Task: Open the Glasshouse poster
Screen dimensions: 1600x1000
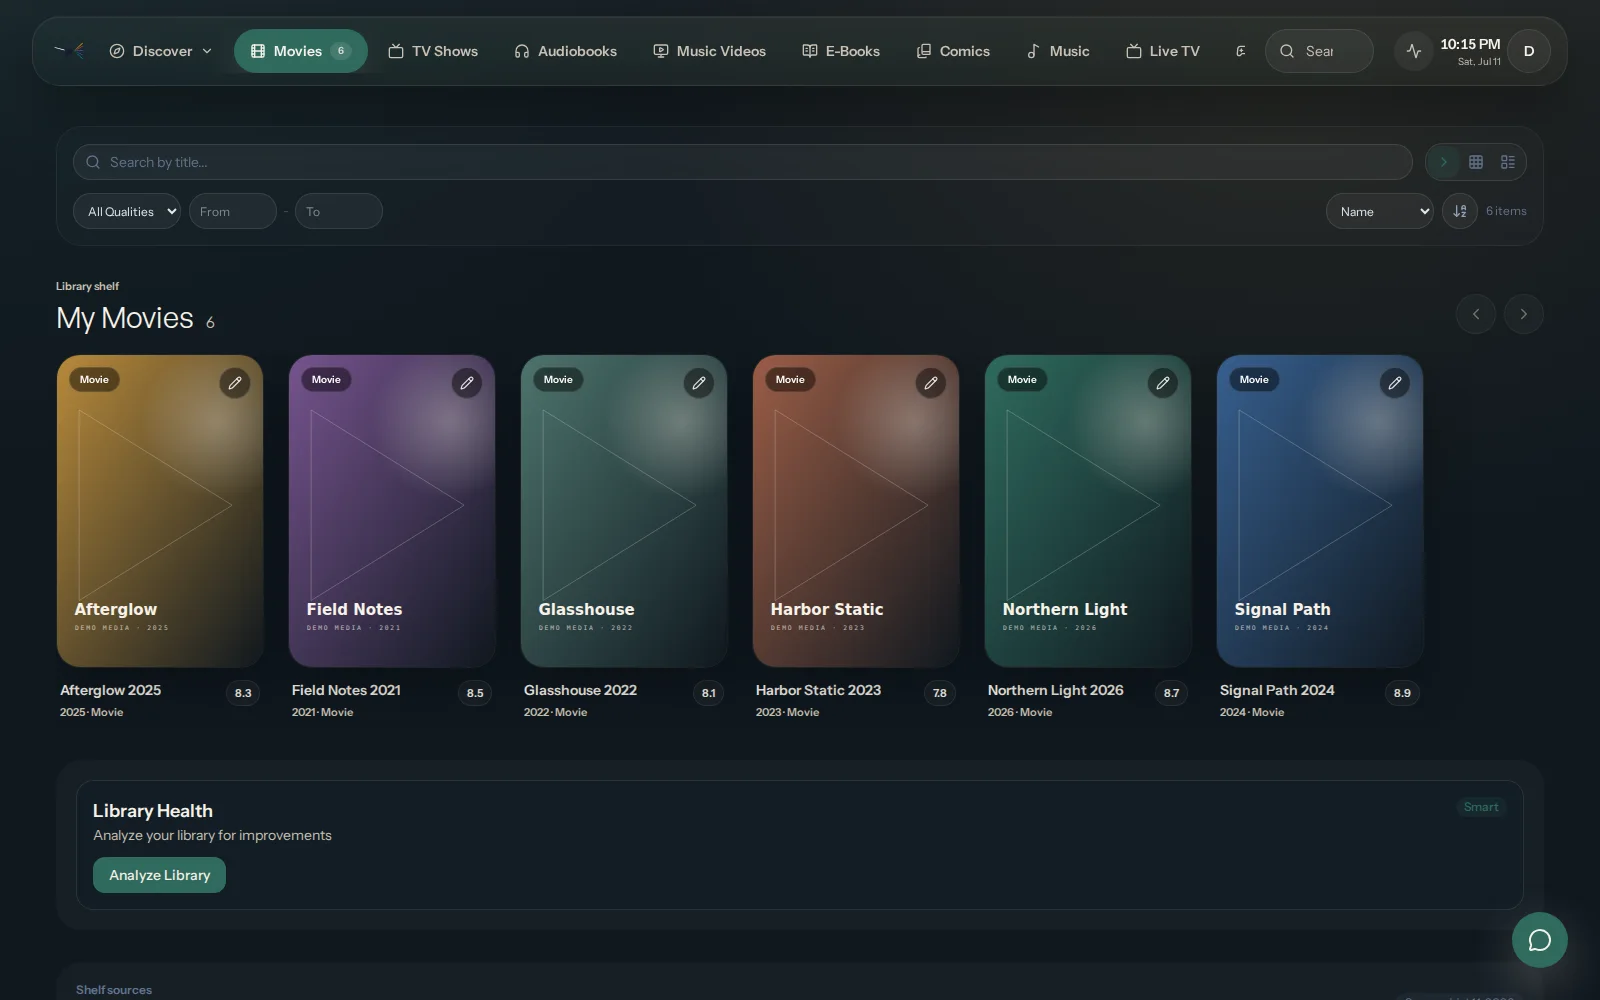Action: point(624,511)
